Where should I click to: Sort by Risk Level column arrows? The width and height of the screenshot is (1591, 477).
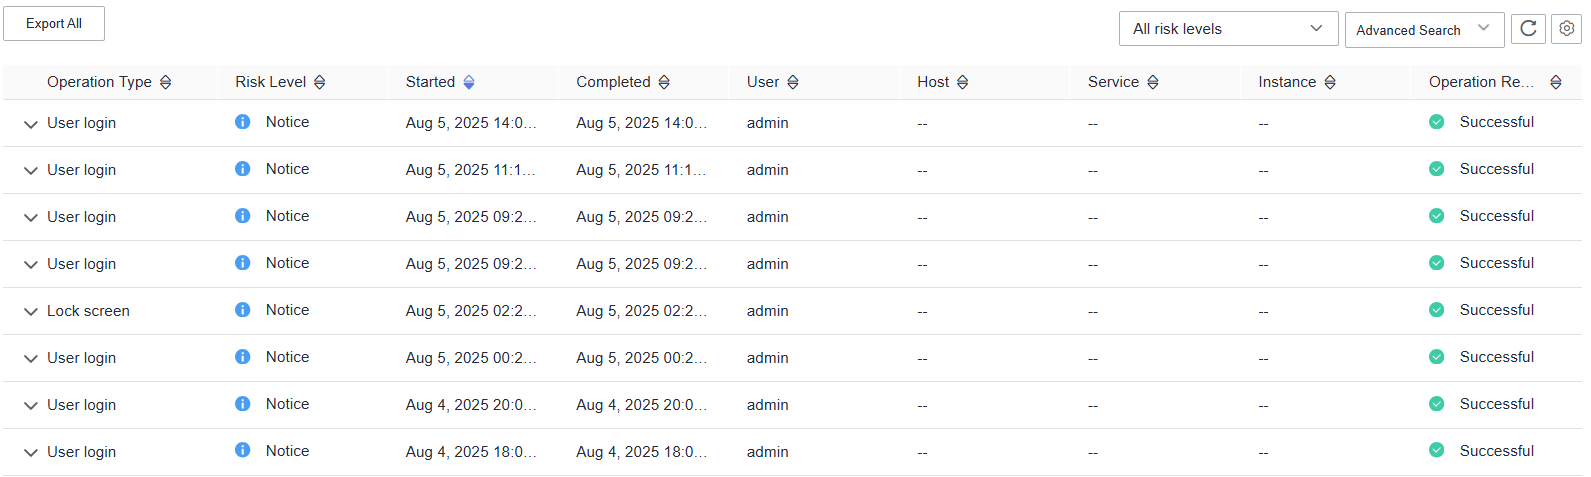pyautogui.click(x=320, y=82)
